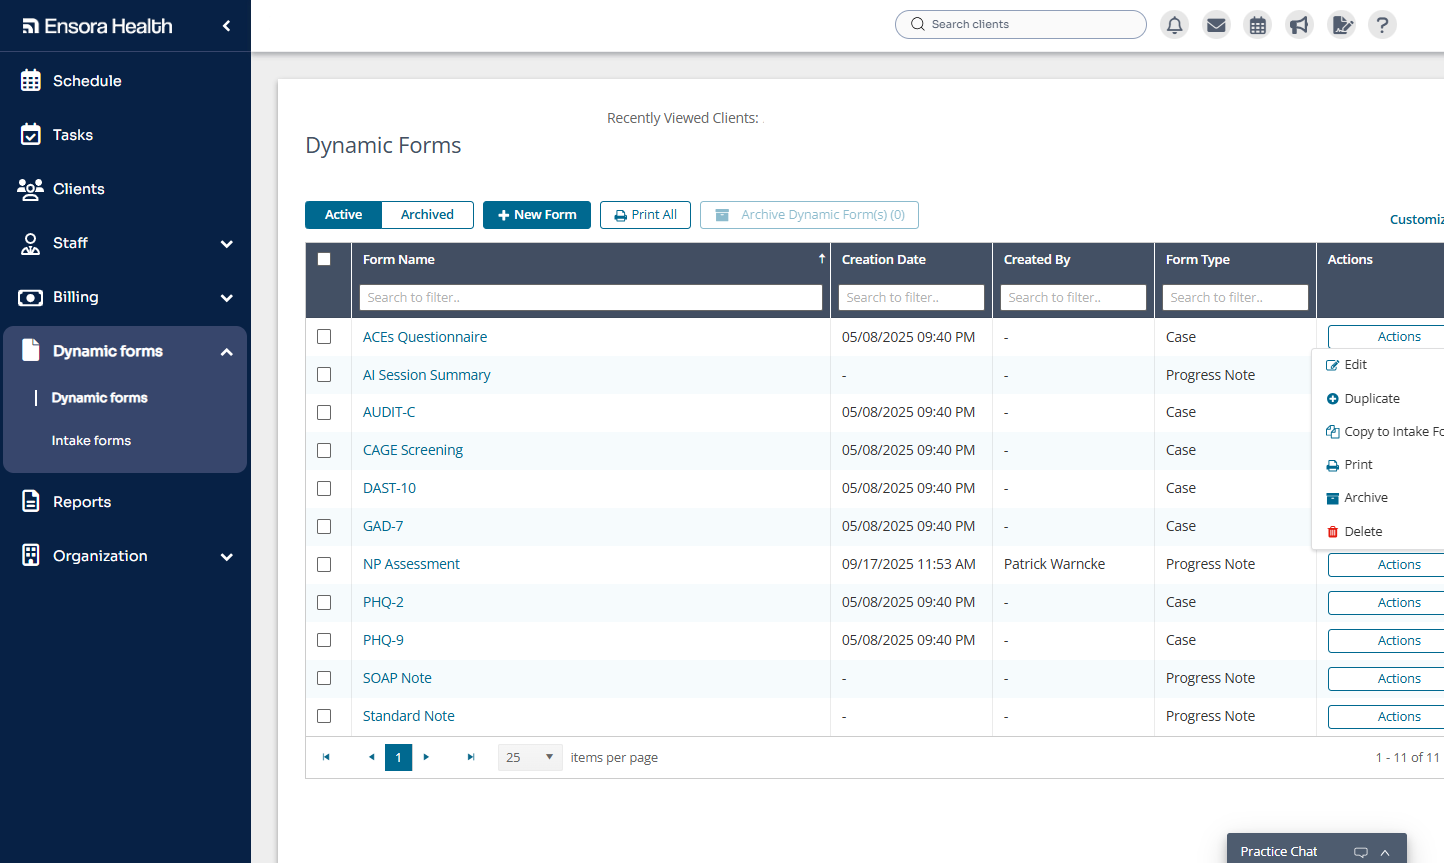The width and height of the screenshot is (1444, 863).
Task: Click the Created By filter field
Action: tap(1073, 297)
